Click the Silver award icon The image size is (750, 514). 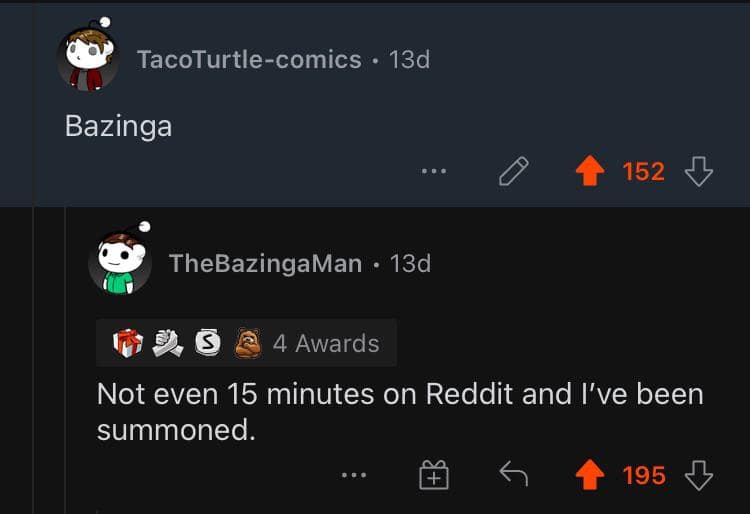click(x=206, y=343)
